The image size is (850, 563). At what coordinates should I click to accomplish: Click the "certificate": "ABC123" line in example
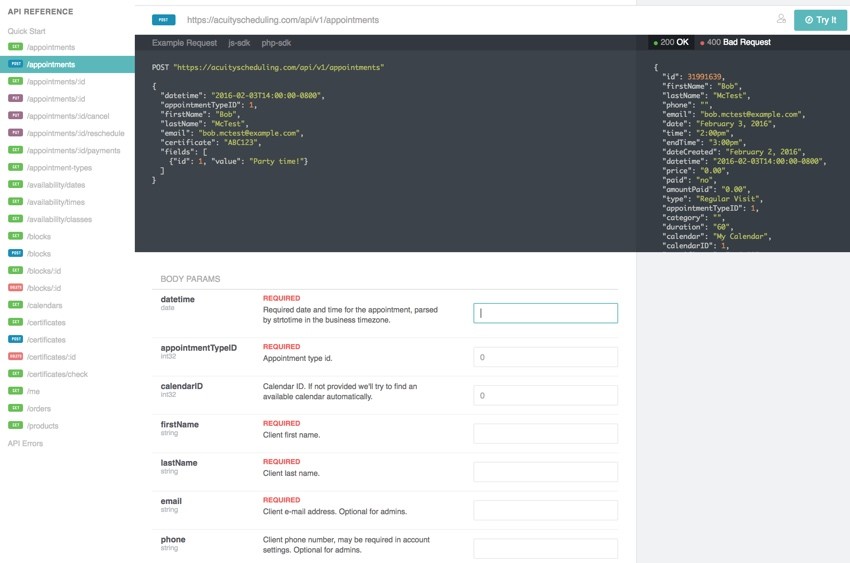click(211, 143)
